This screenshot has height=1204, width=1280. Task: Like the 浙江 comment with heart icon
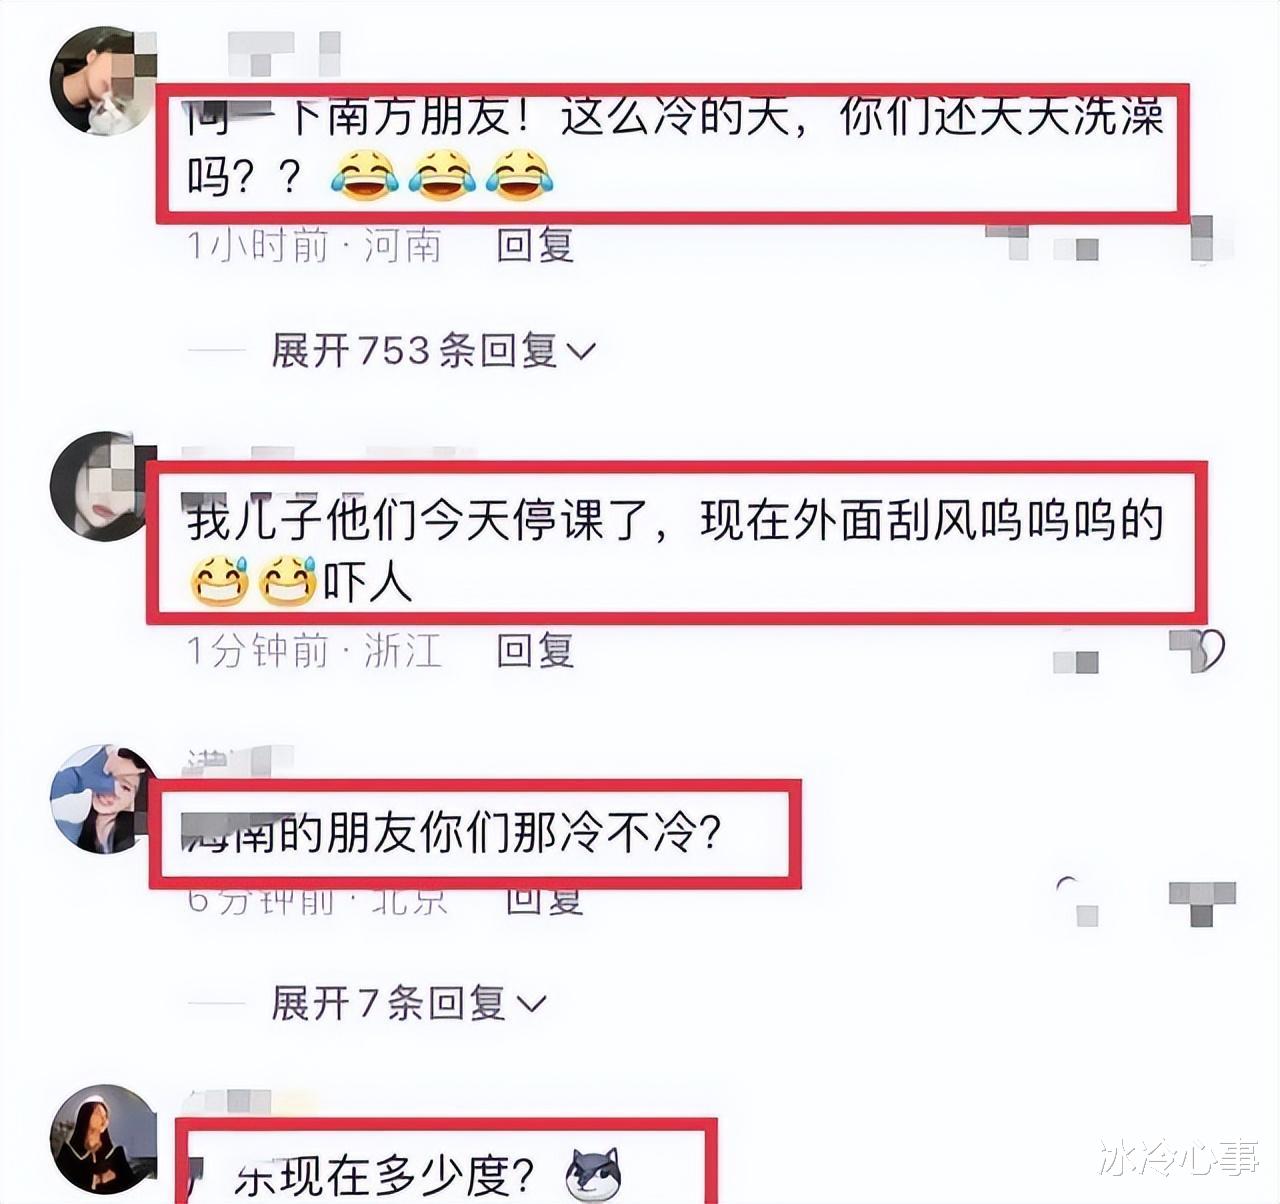[1198, 651]
